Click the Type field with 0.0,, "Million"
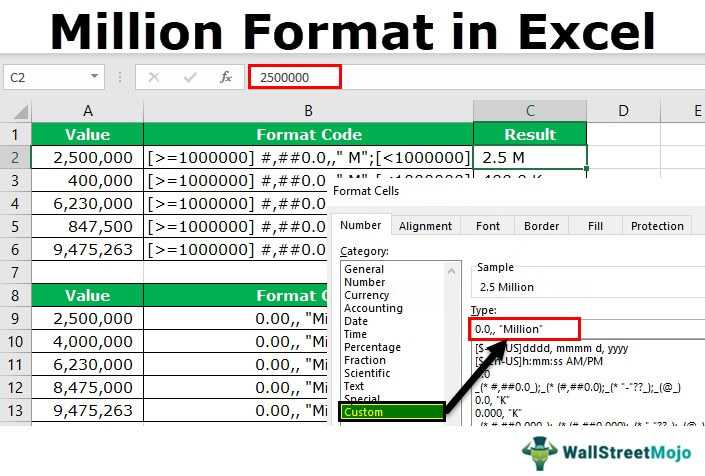 point(524,329)
